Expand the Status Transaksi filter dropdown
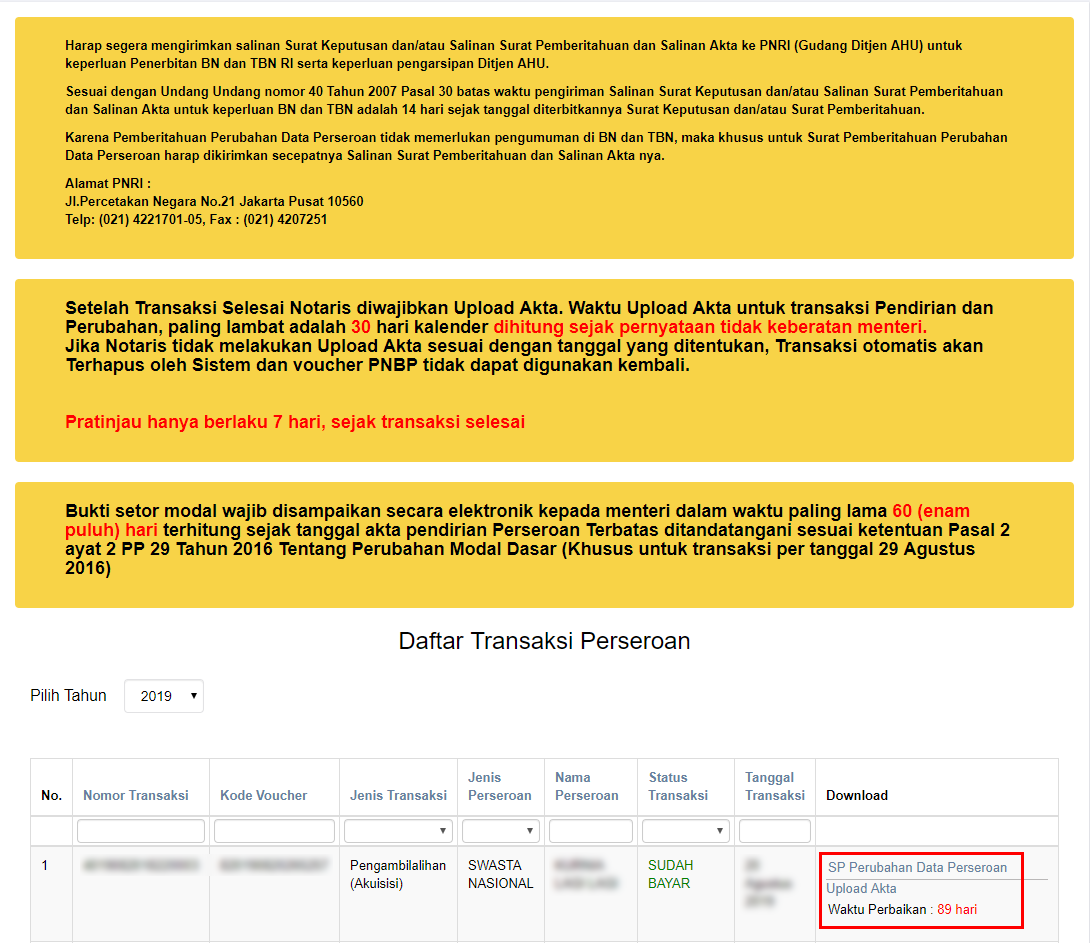The height and width of the screenshot is (943, 1090). [685, 831]
